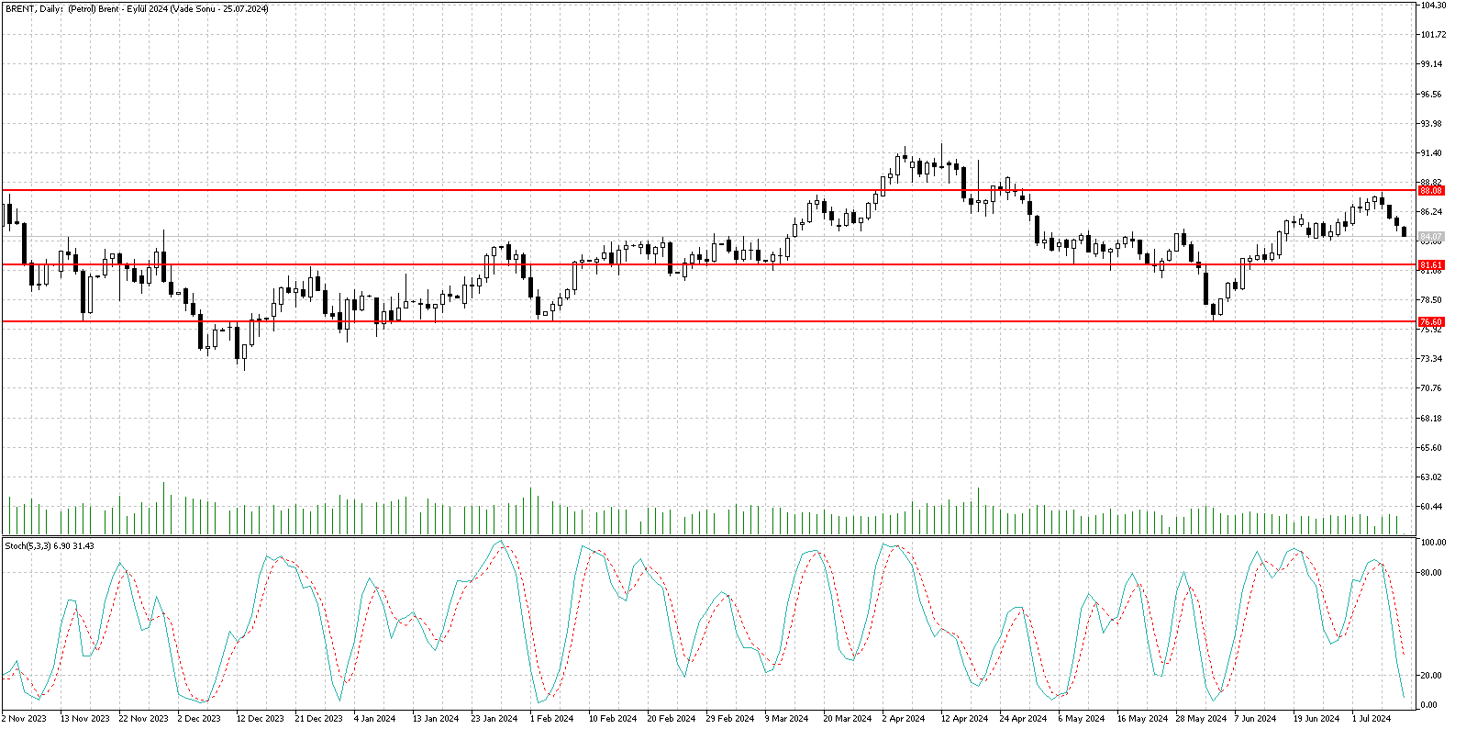The width and height of the screenshot is (1457, 734).
Task: Click the 28 May 2024 date label
Action: click(1200, 718)
